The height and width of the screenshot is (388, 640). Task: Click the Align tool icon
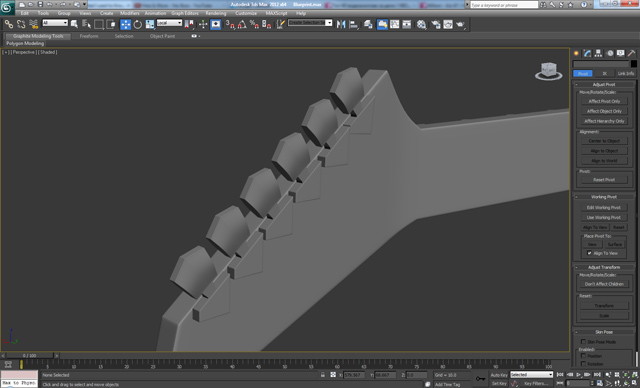[x=353, y=24]
